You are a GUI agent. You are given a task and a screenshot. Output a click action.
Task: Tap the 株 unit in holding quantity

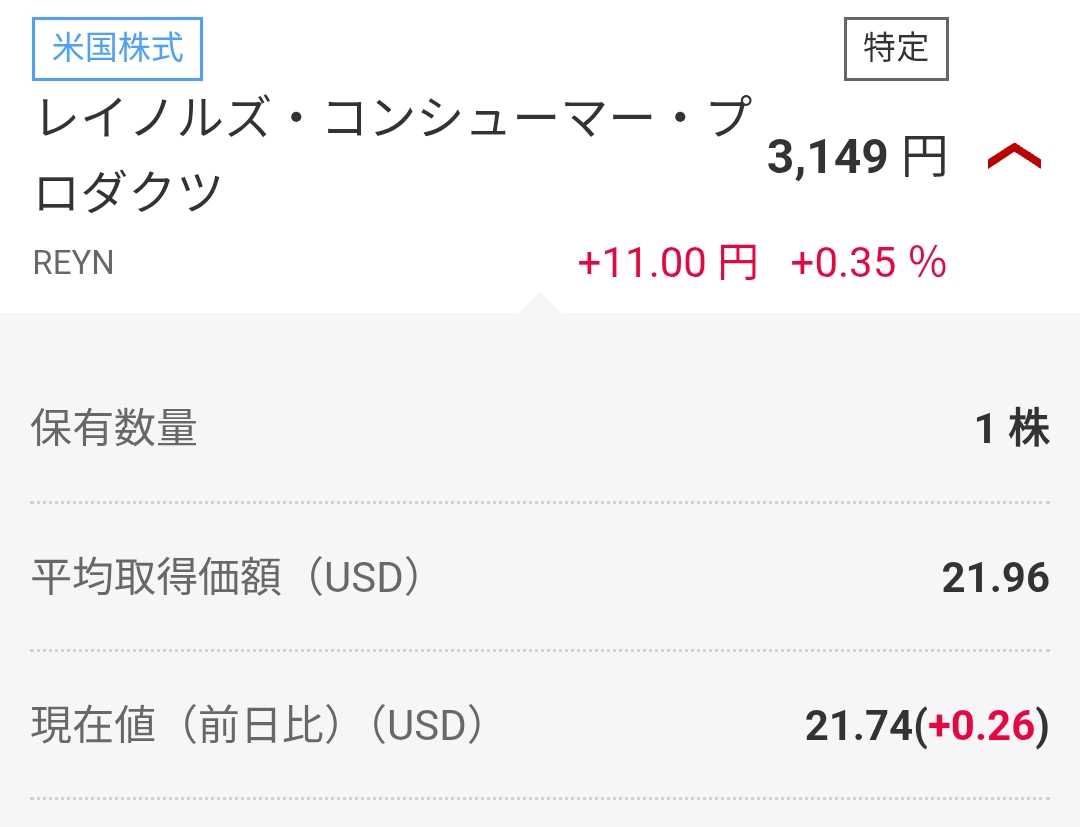(1029, 429)
